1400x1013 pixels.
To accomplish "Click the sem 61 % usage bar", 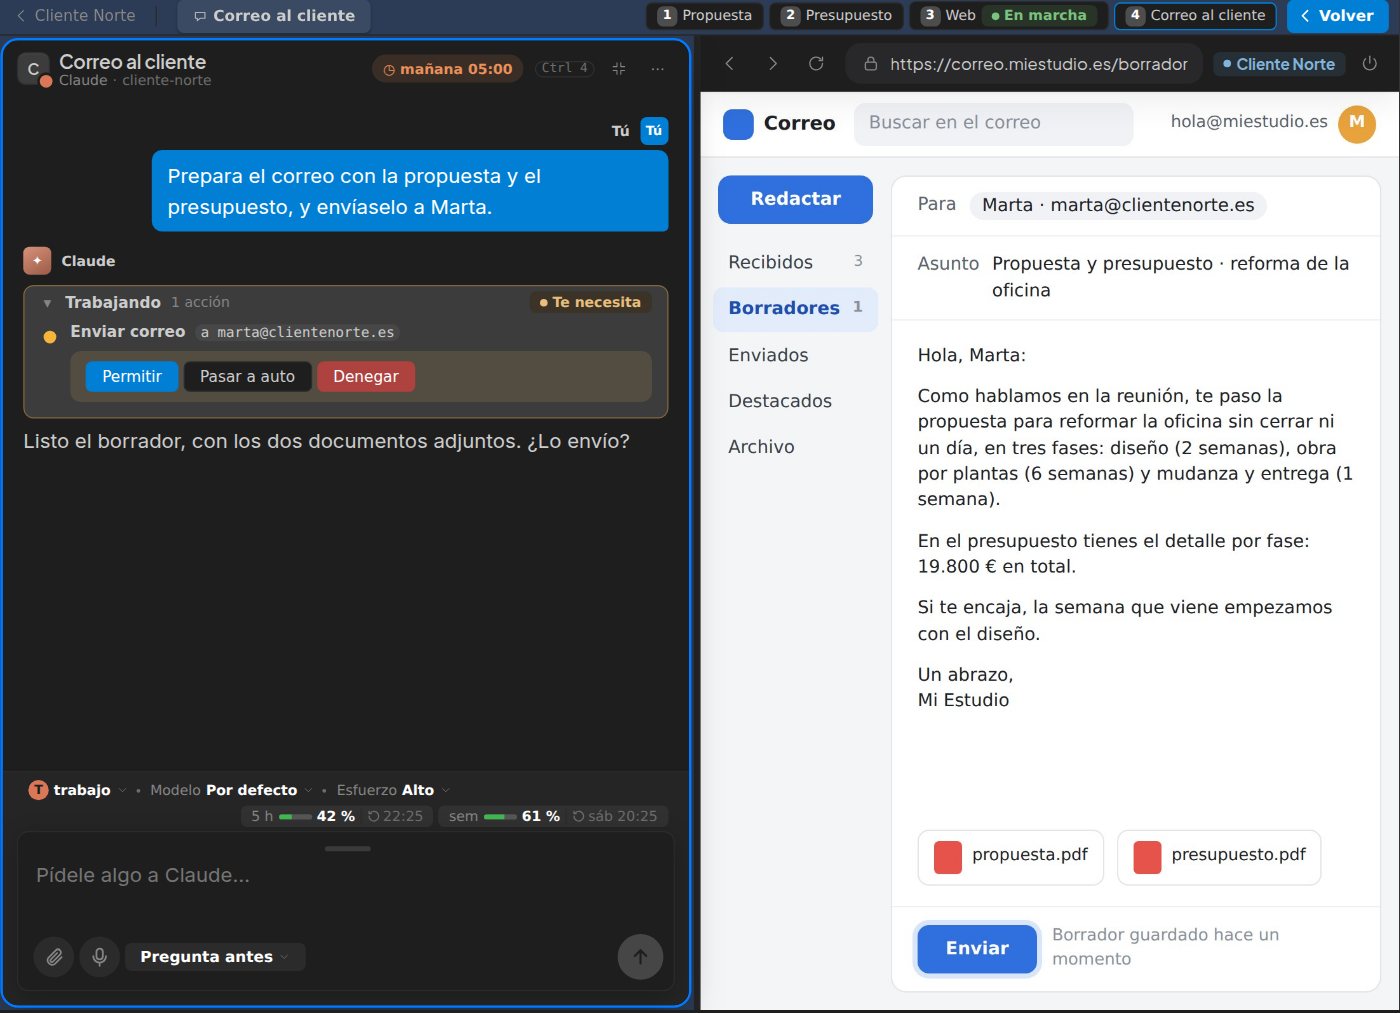I will click(553, 817).
